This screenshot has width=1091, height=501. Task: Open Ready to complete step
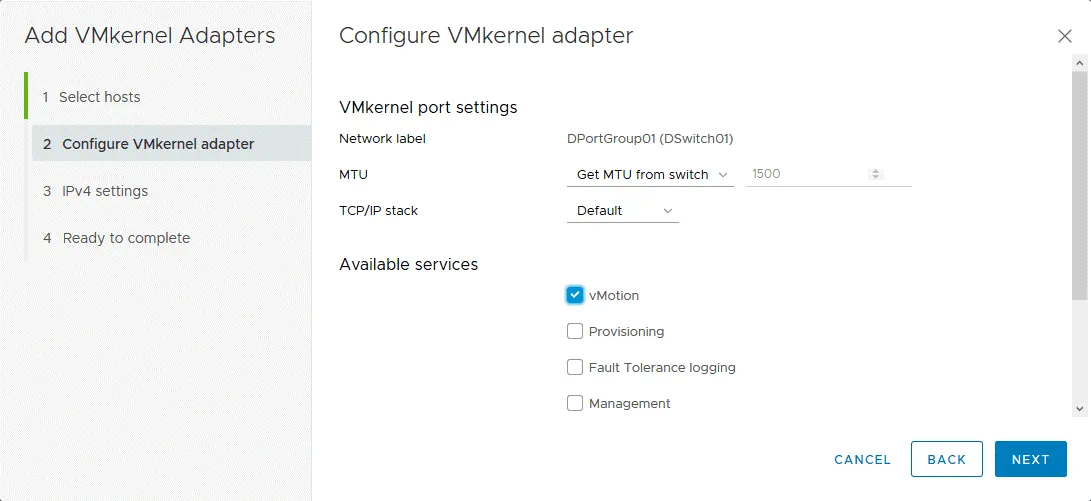click(x=126, y=238)
